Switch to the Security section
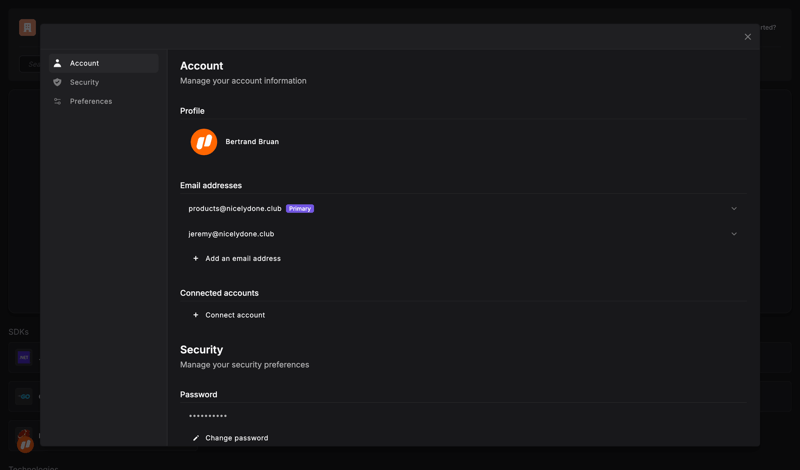 pyautogui.click(x=104, y=82)
